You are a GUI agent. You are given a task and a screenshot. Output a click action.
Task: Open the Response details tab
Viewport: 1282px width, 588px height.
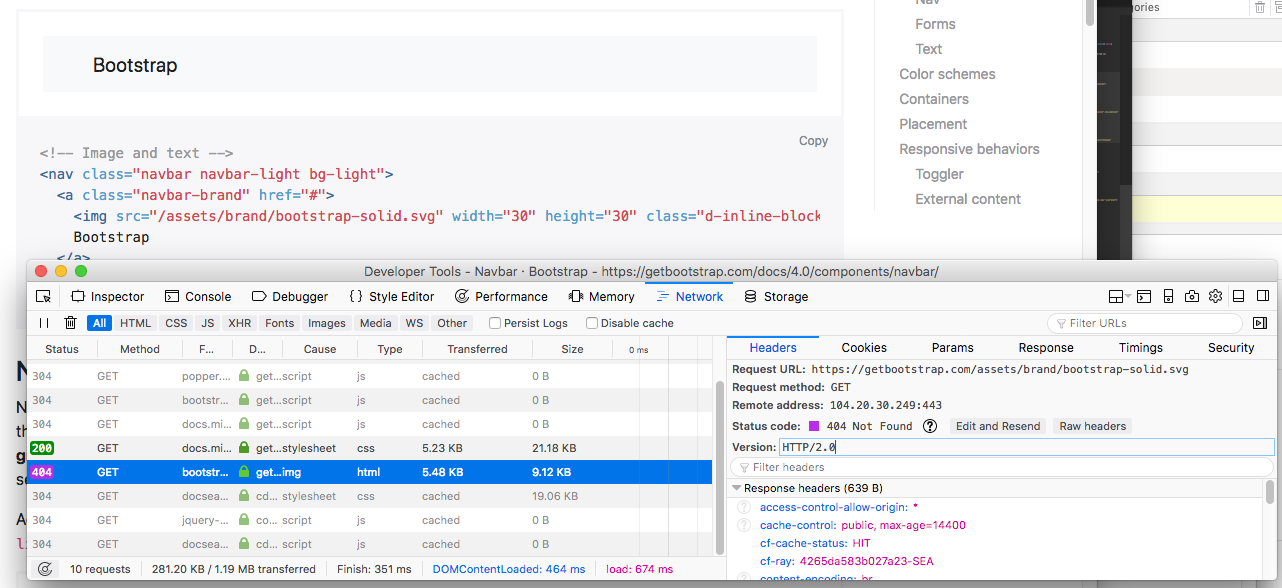tap(1046, 348)
